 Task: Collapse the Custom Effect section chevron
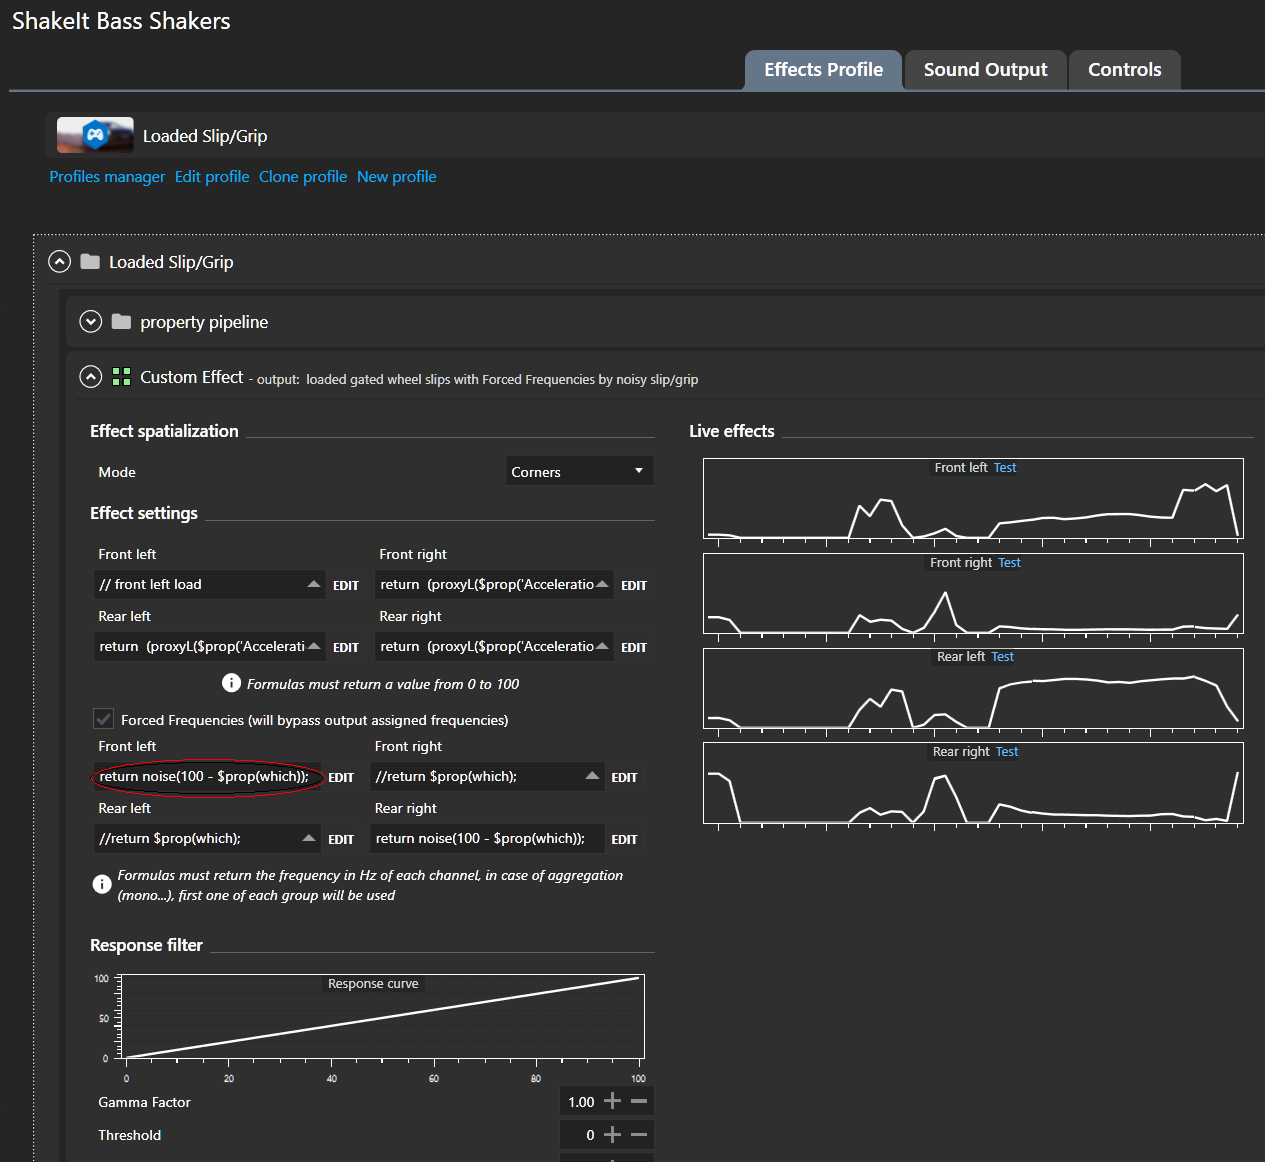click(x=91, y=377)
